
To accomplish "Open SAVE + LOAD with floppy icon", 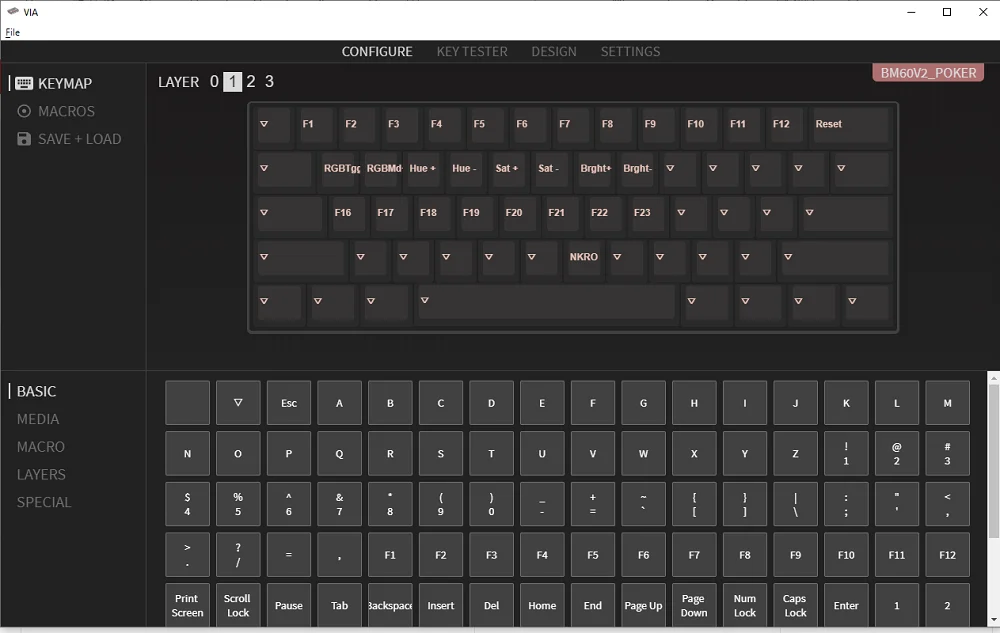I will (69, 139).
